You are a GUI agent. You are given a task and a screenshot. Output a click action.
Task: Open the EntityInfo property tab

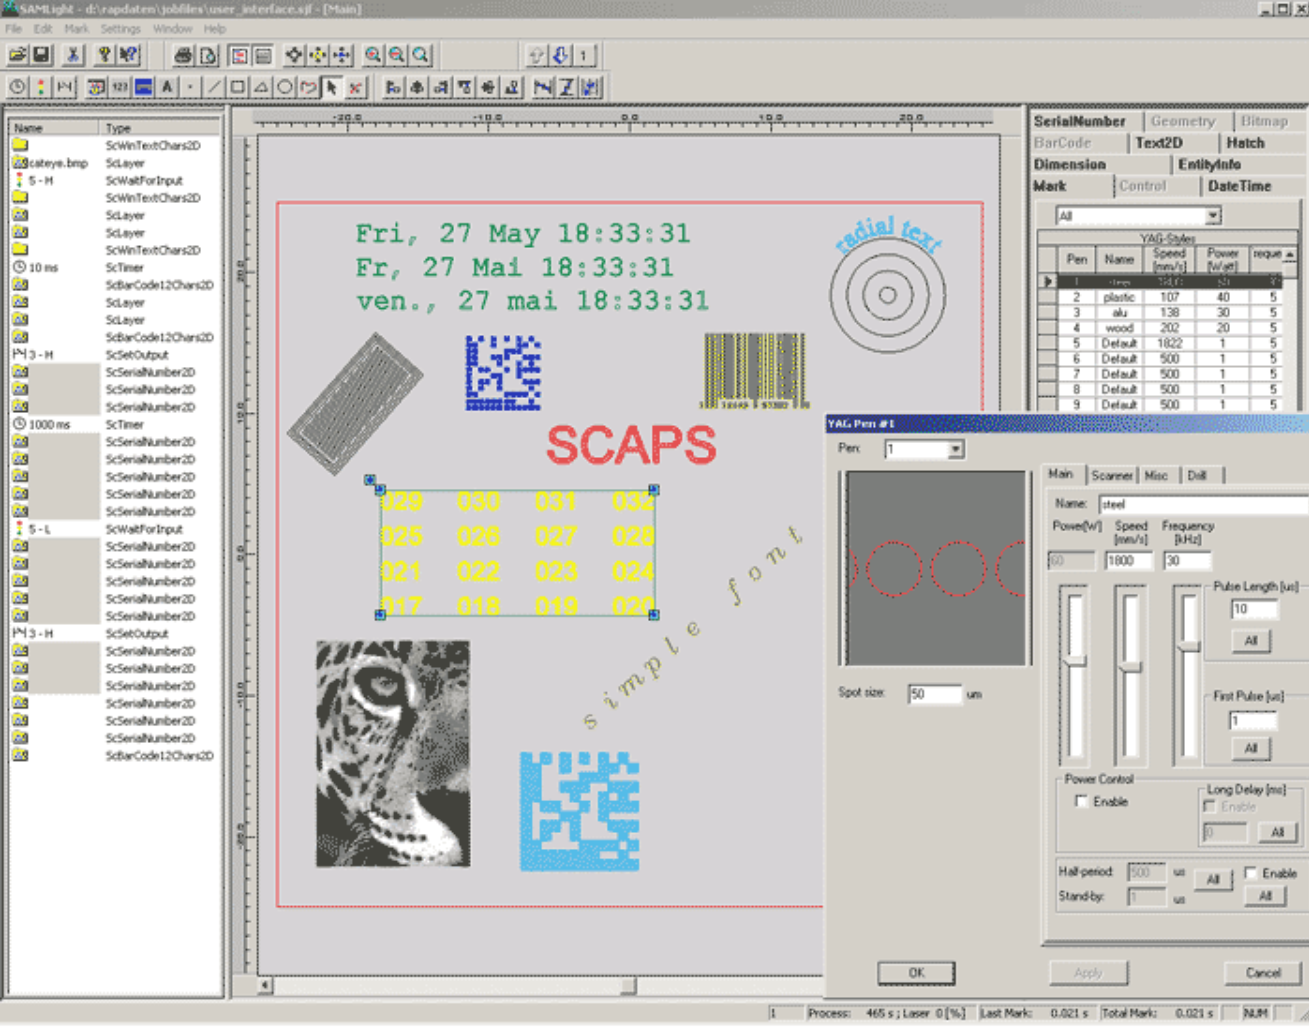tap(1209, 164)
